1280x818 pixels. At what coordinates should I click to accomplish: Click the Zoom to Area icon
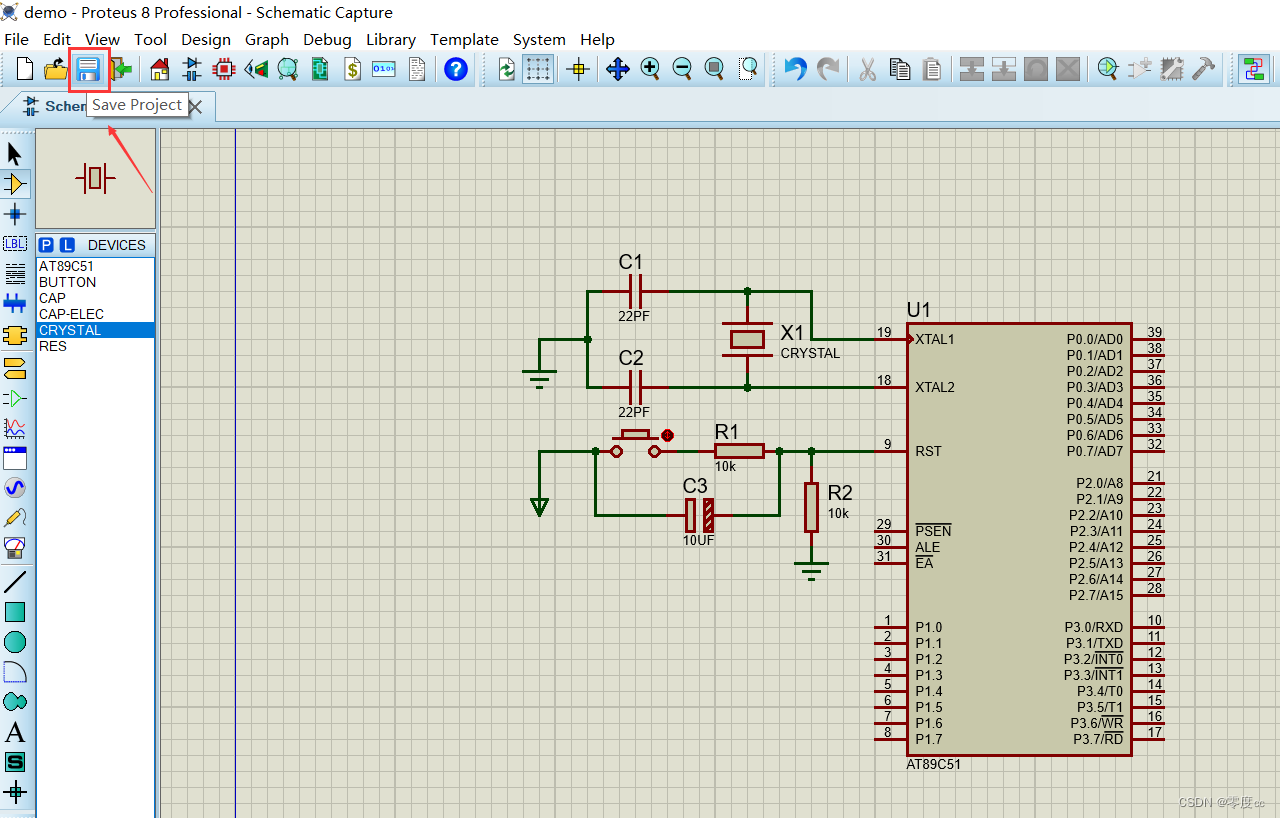click(x=747, y=69)
